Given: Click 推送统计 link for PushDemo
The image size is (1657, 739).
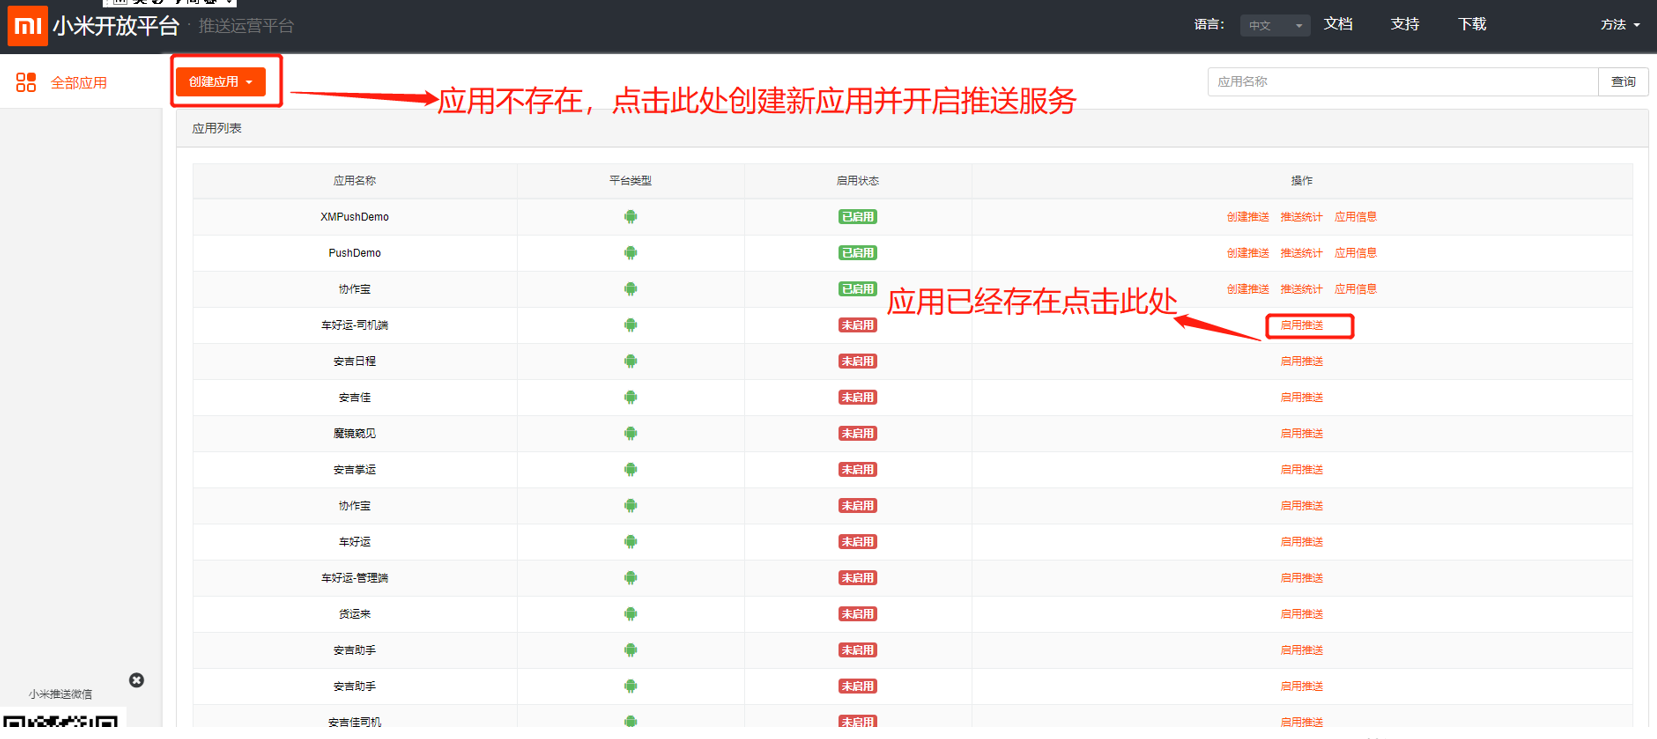Looking at the screenshot, I should (1301, 253).
